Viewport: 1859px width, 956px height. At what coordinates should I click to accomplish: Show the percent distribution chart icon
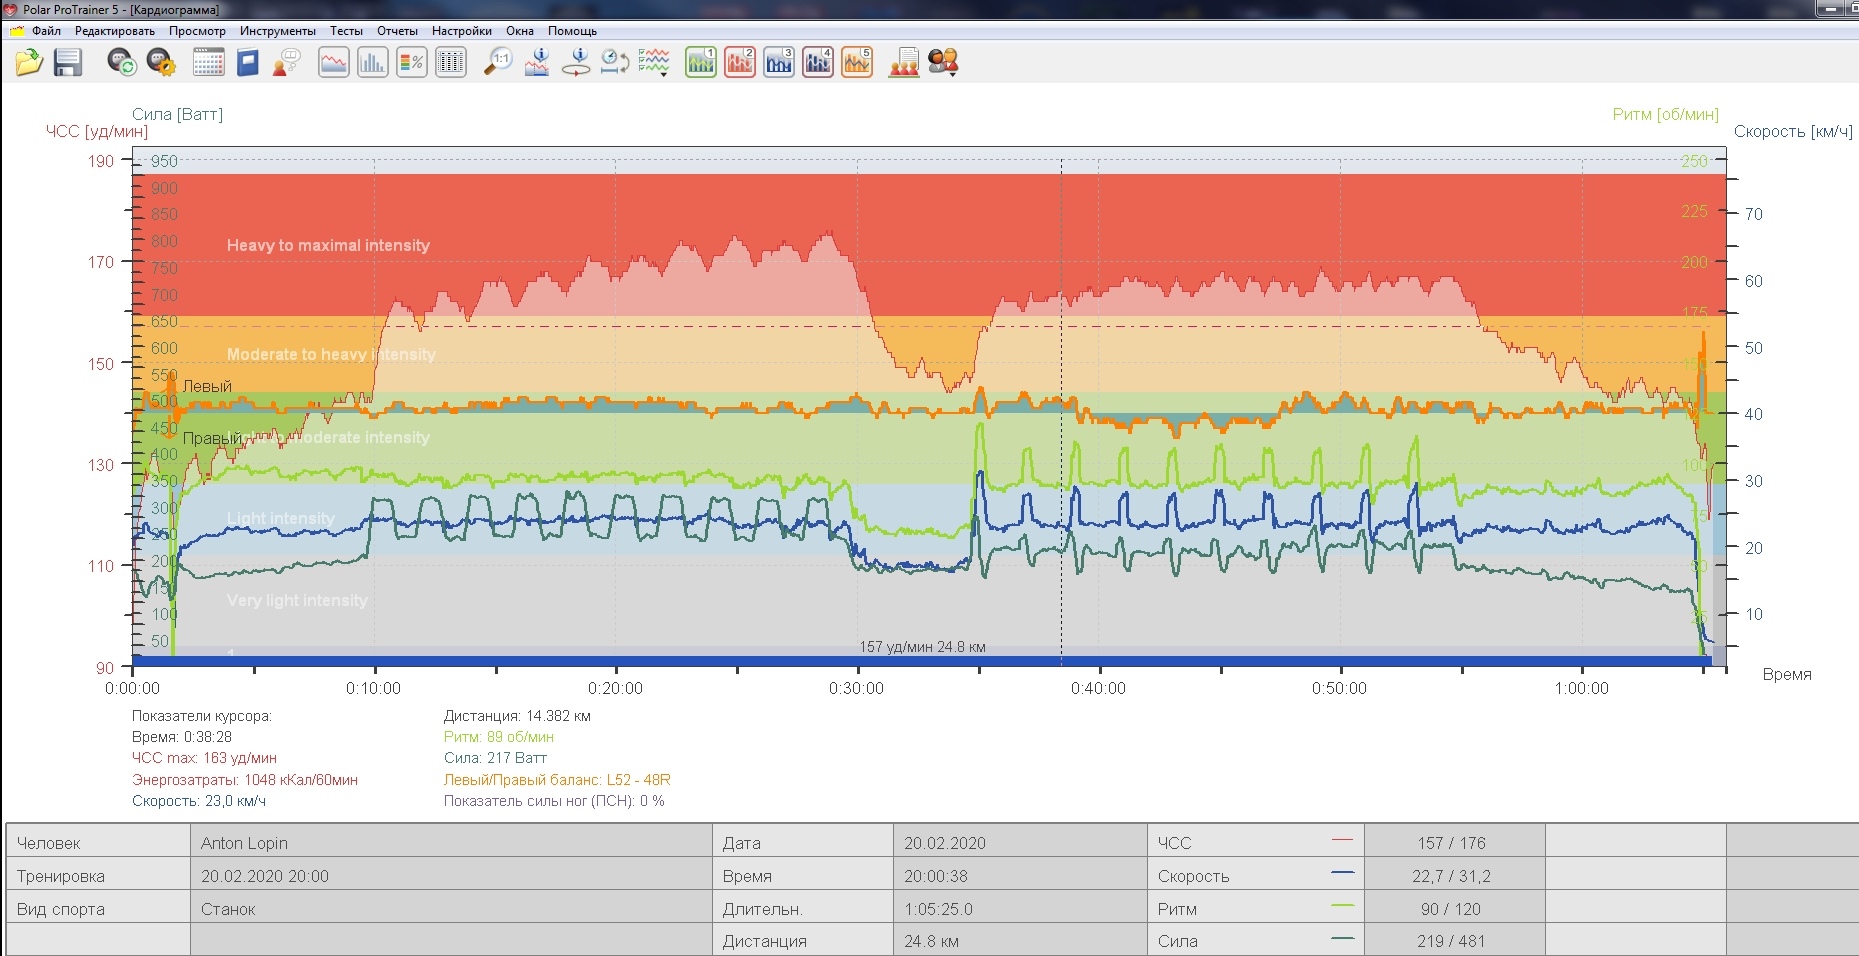(411, 63)
